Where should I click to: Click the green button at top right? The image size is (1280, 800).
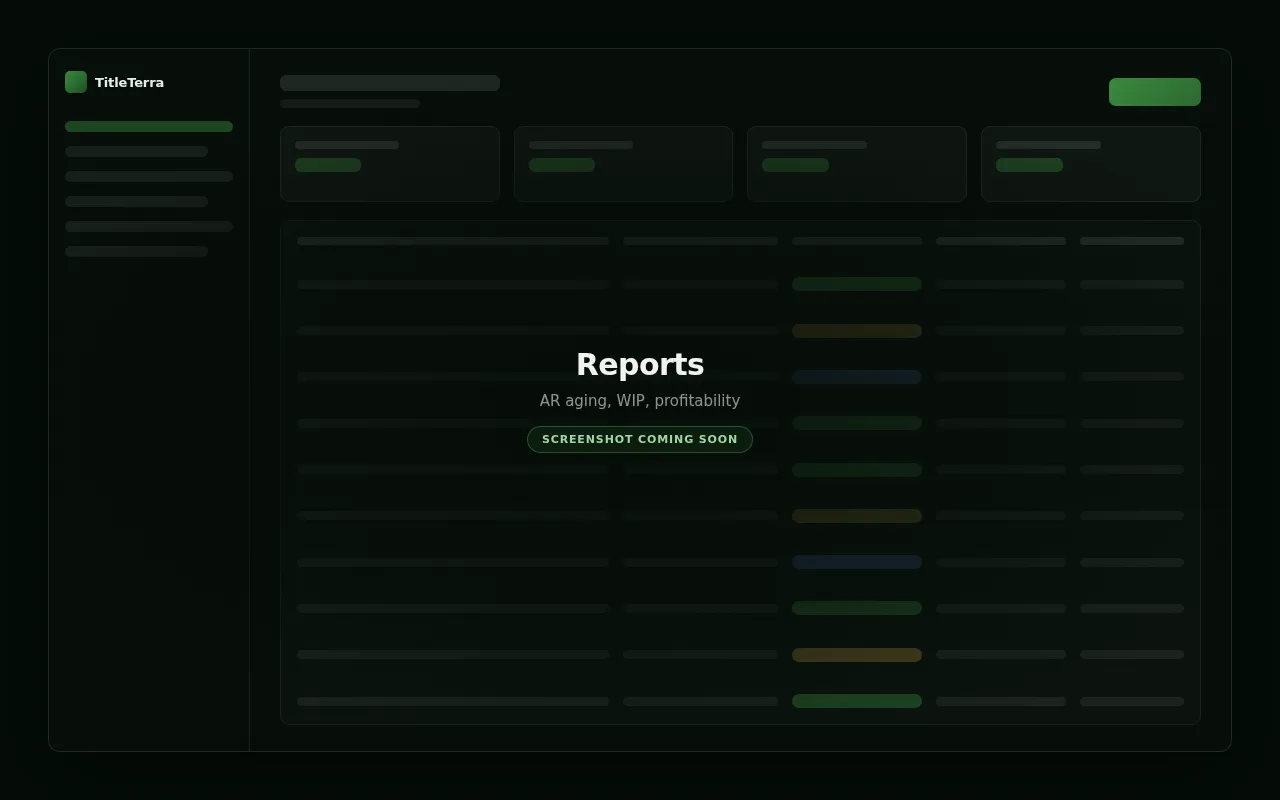(1155, 92)
